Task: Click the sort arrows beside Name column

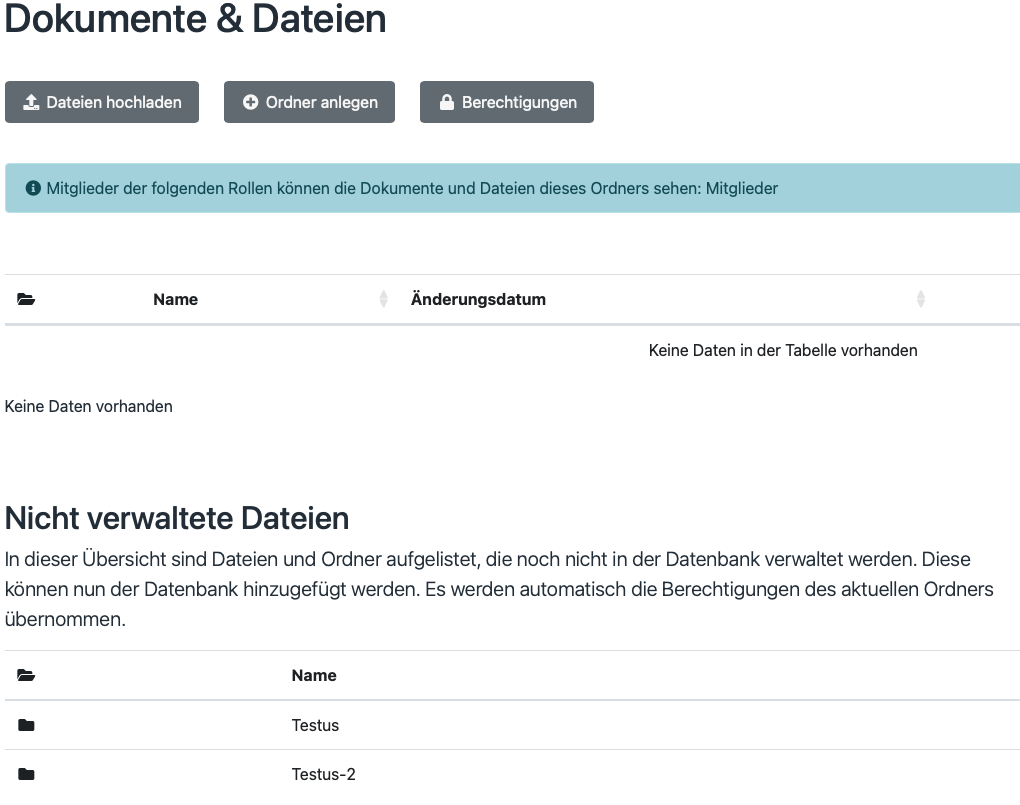Action: [383, 299]
